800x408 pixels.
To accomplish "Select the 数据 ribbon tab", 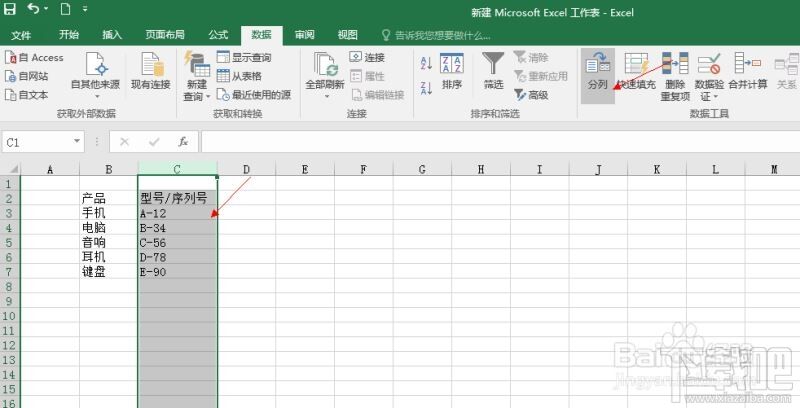I will point(261,35).
